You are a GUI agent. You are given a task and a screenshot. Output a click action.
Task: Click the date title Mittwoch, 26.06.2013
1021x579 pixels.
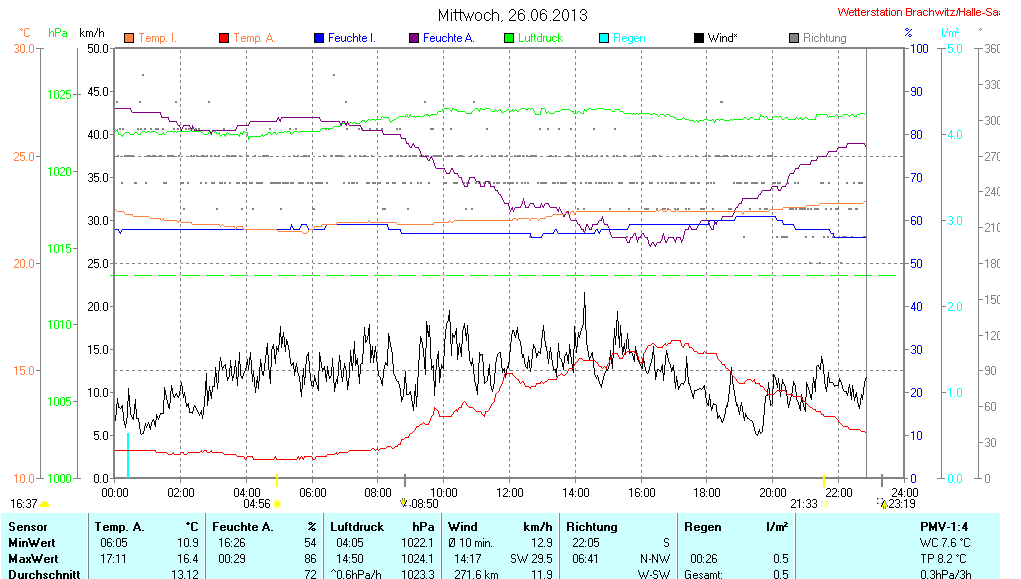tap(512, 15)
